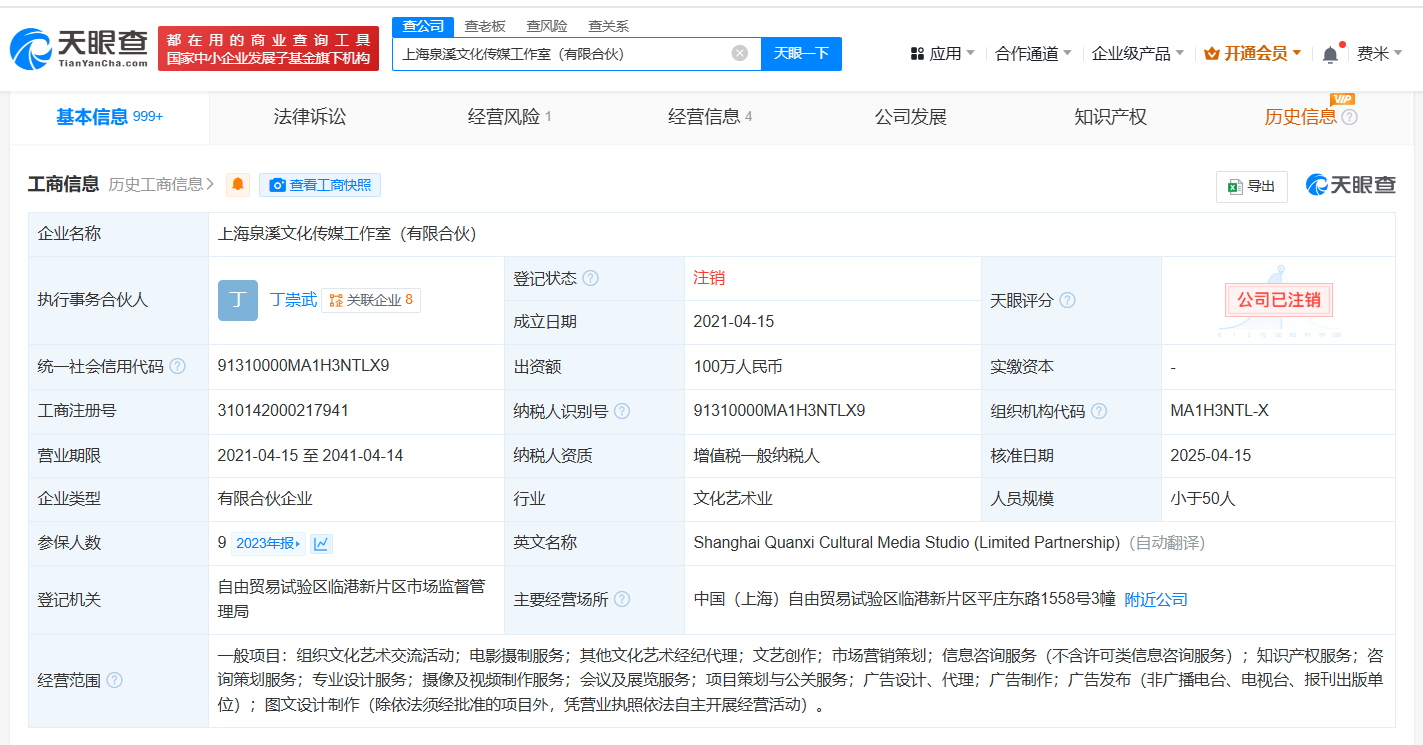Open the 知识产权 tab

click(1110, 117)
